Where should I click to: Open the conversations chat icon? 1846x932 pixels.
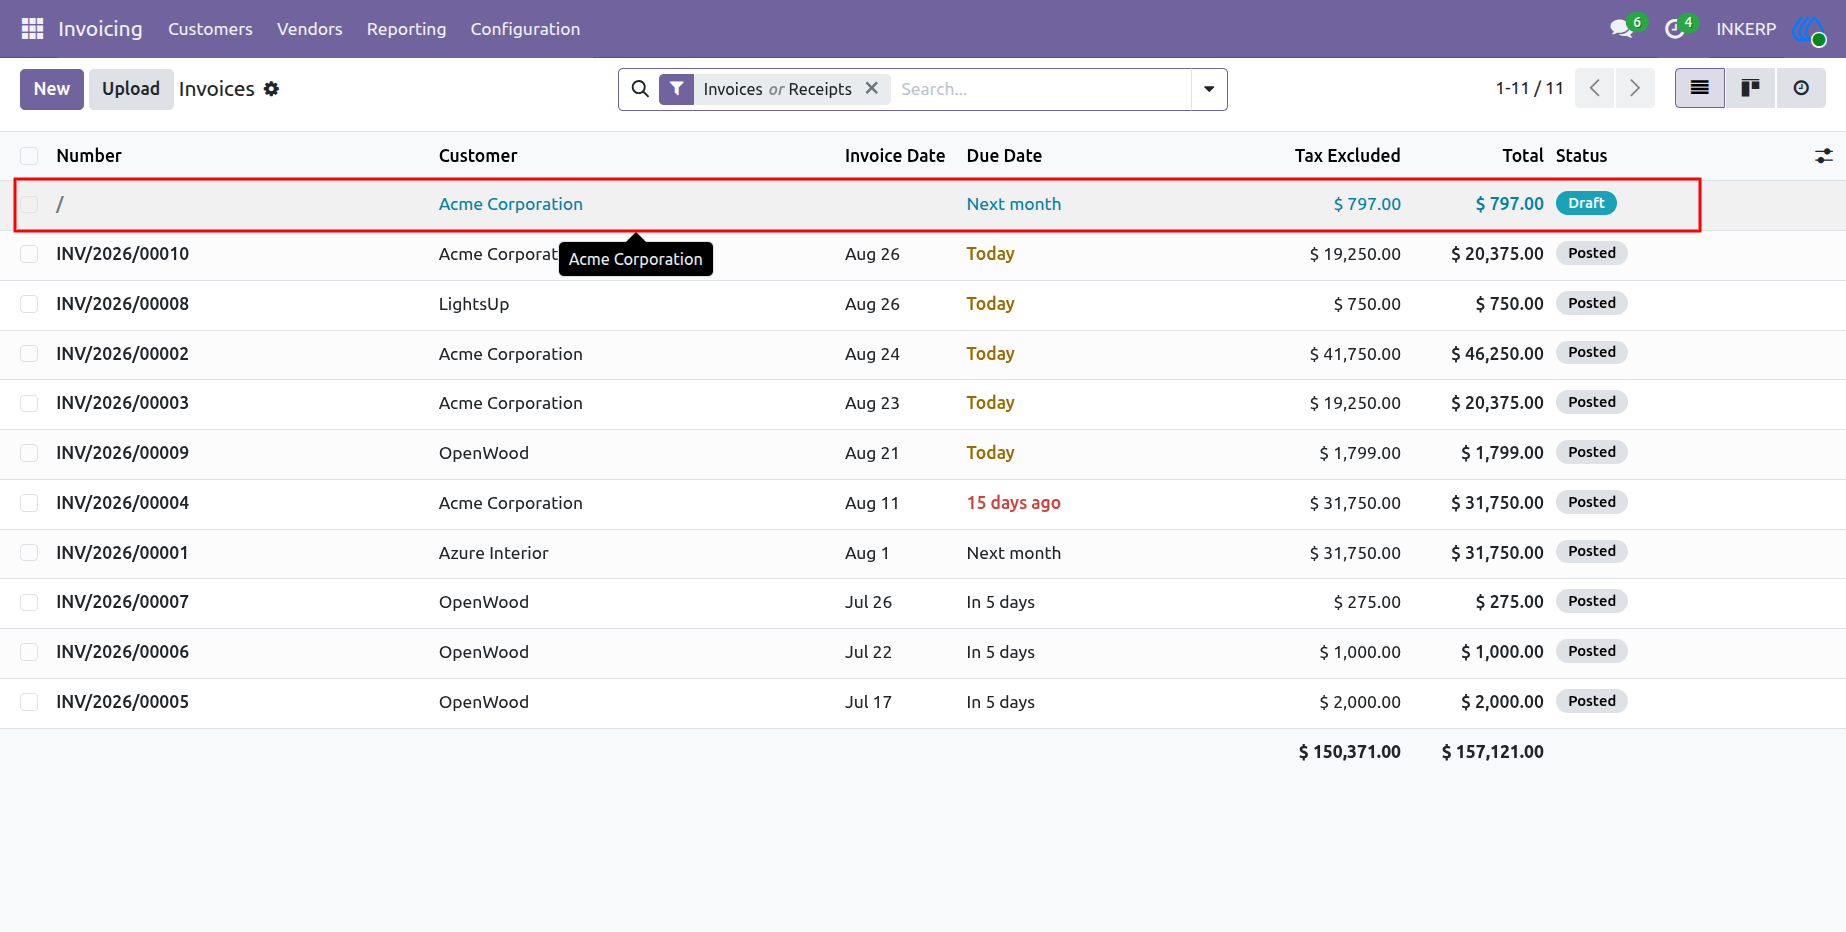[1622, 29]
